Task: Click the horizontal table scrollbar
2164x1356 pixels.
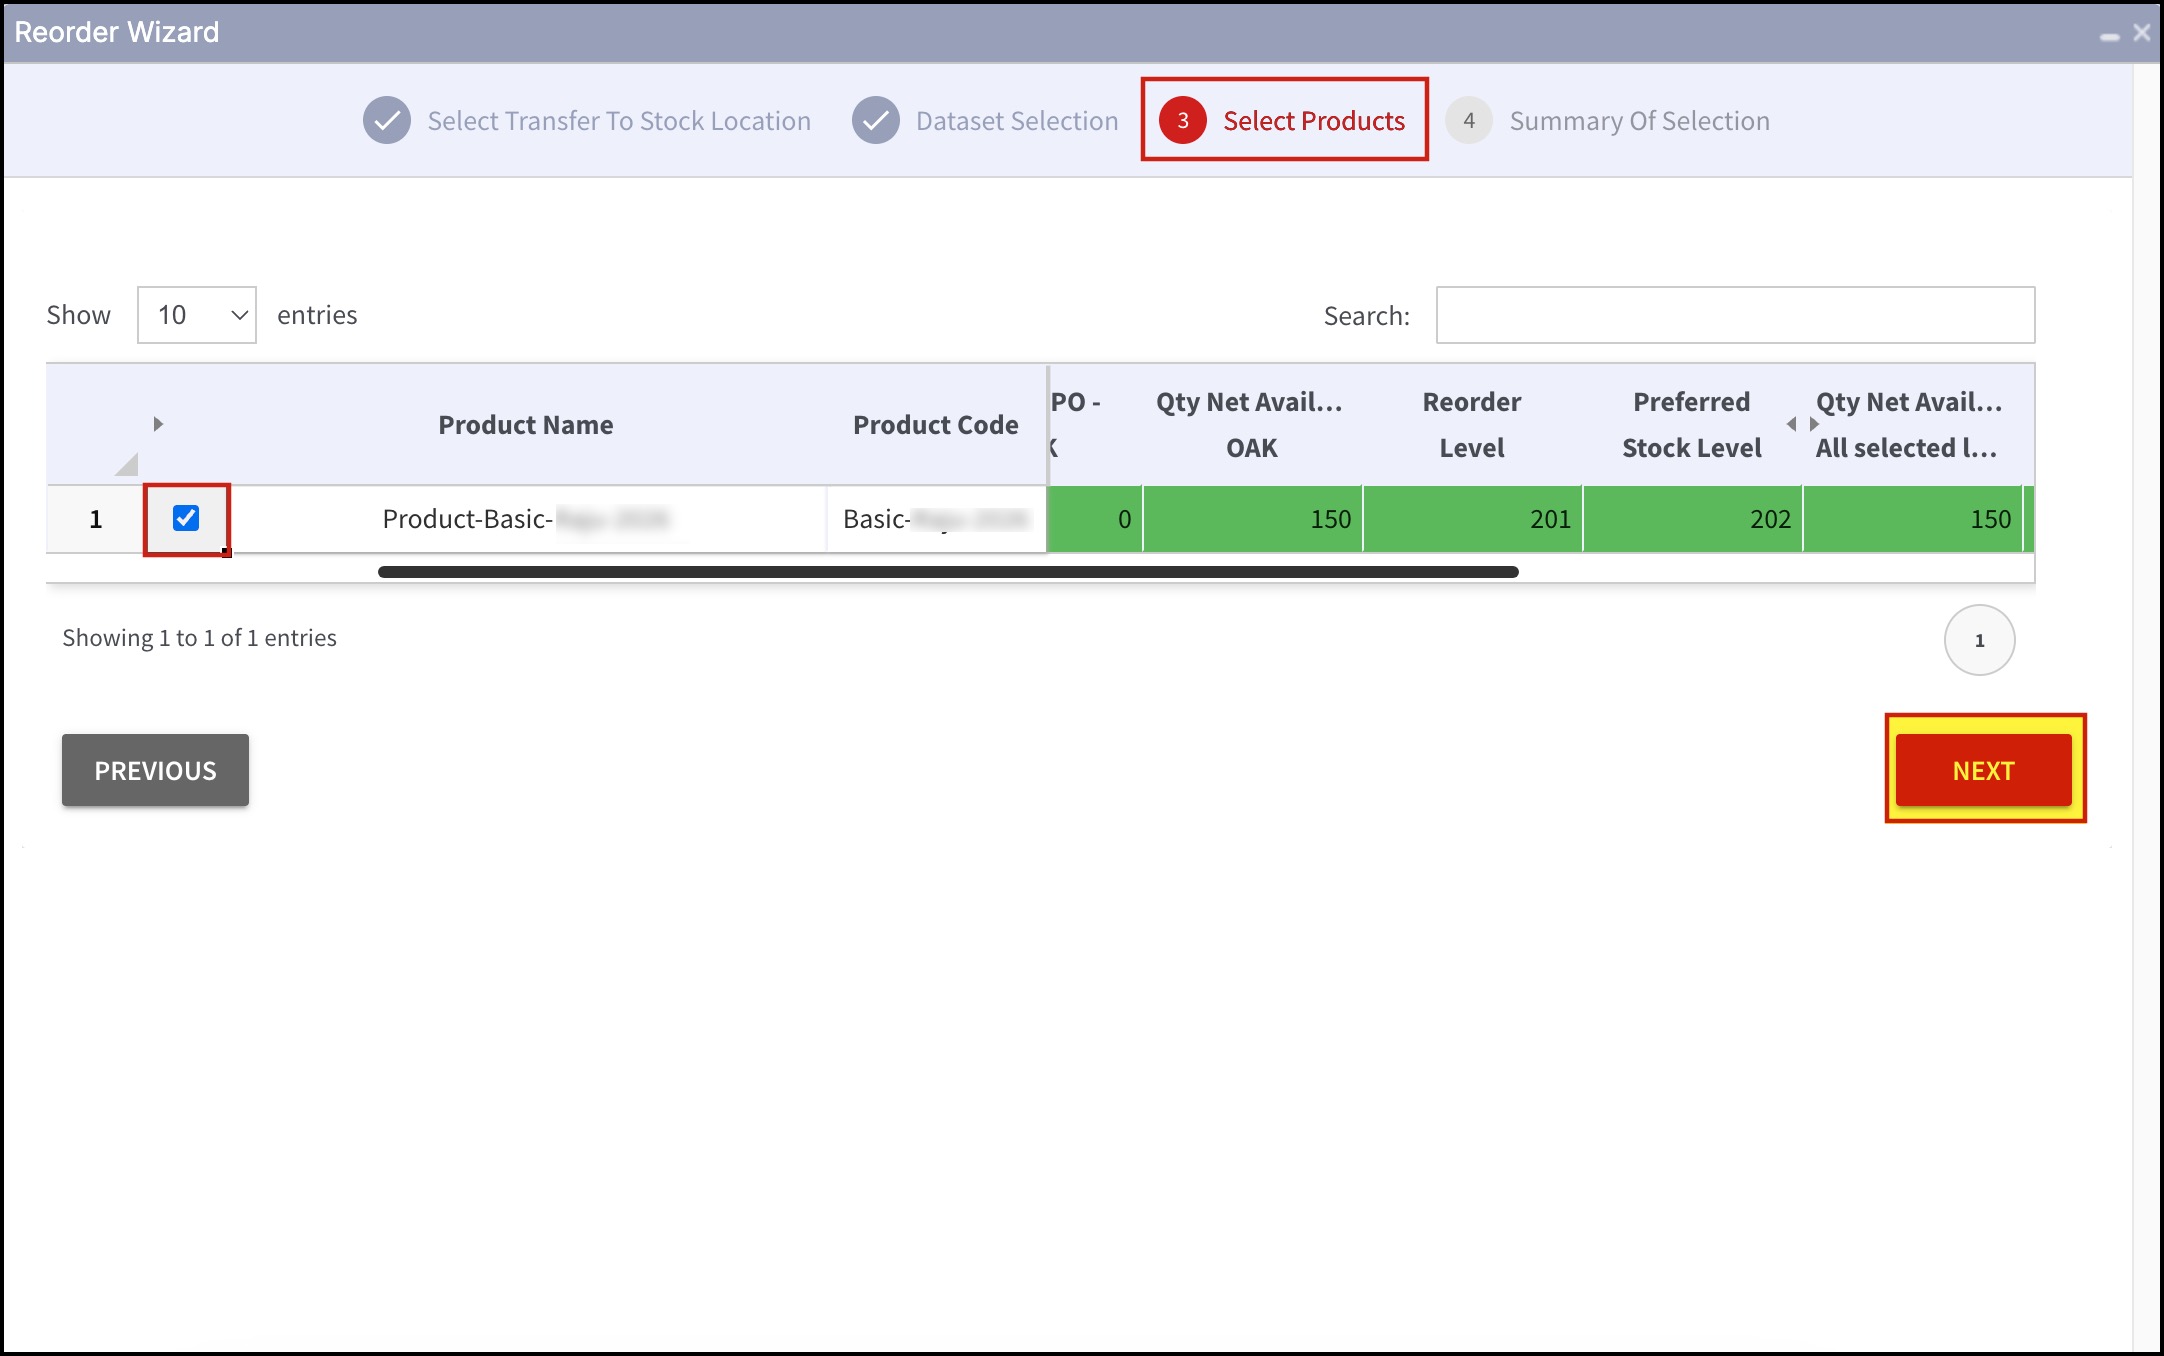Action: (947, 572)
